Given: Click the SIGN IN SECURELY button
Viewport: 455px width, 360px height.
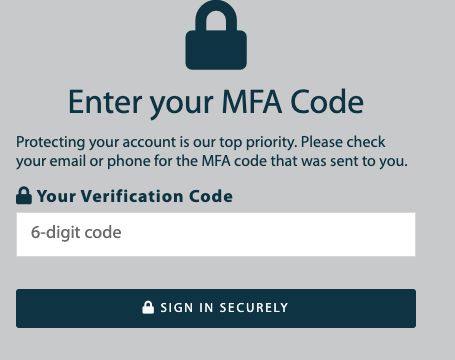Looking at the screenshot, I should point(216,308).
